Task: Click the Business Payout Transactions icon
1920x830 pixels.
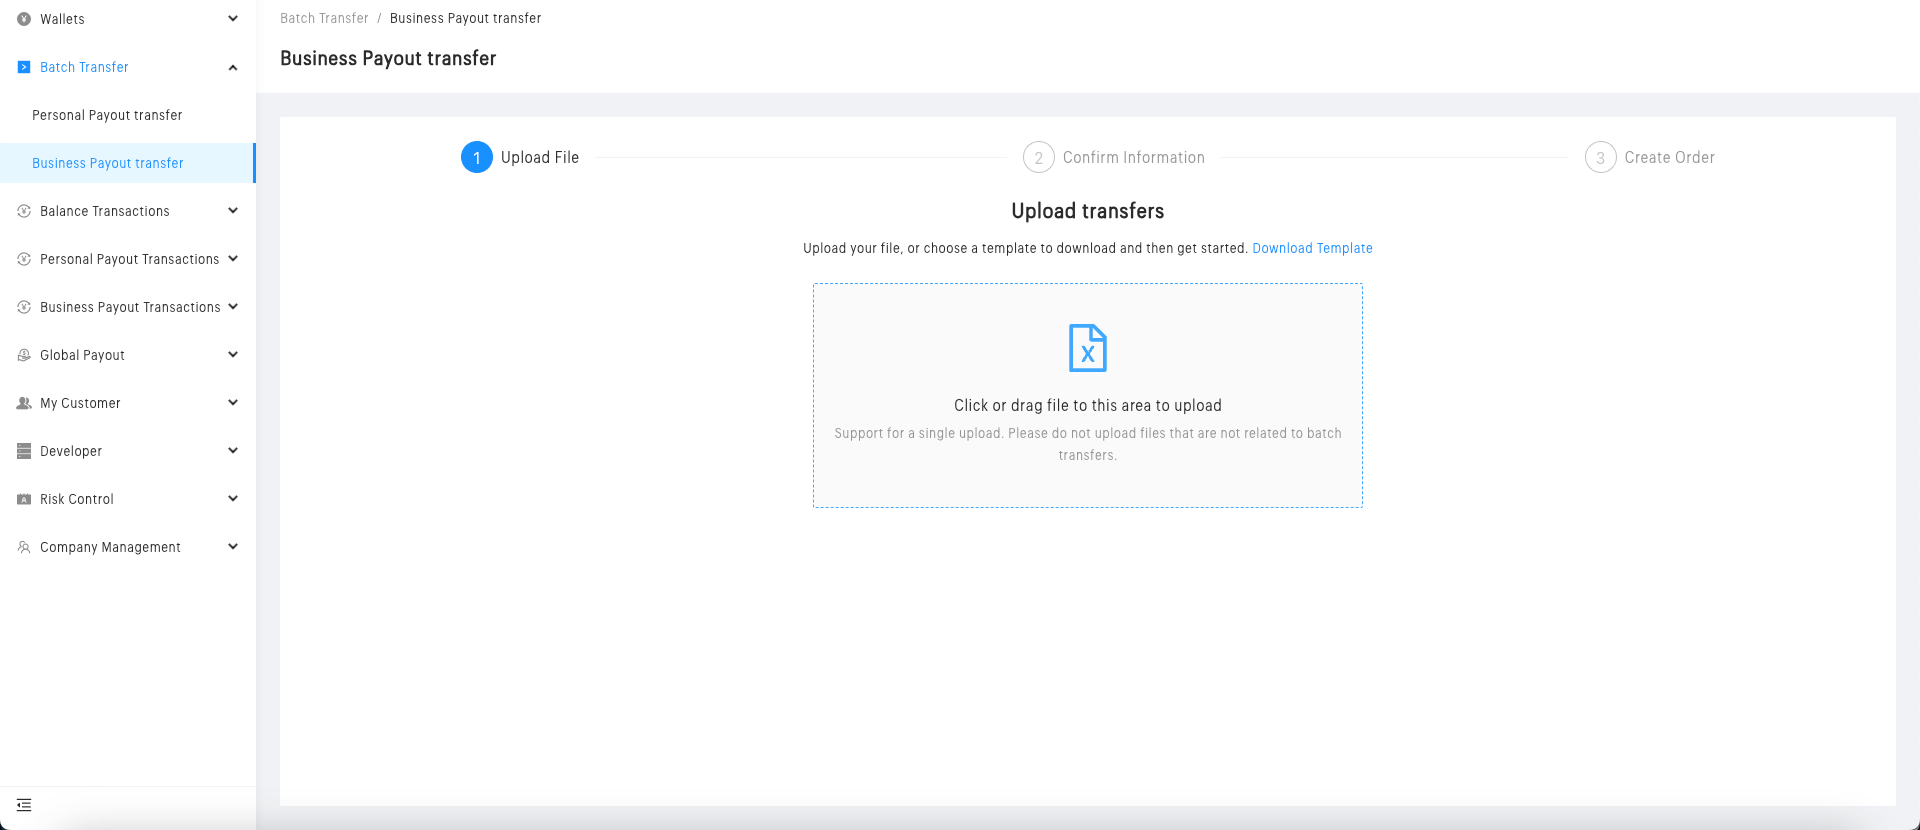Action: click(24, 307)
